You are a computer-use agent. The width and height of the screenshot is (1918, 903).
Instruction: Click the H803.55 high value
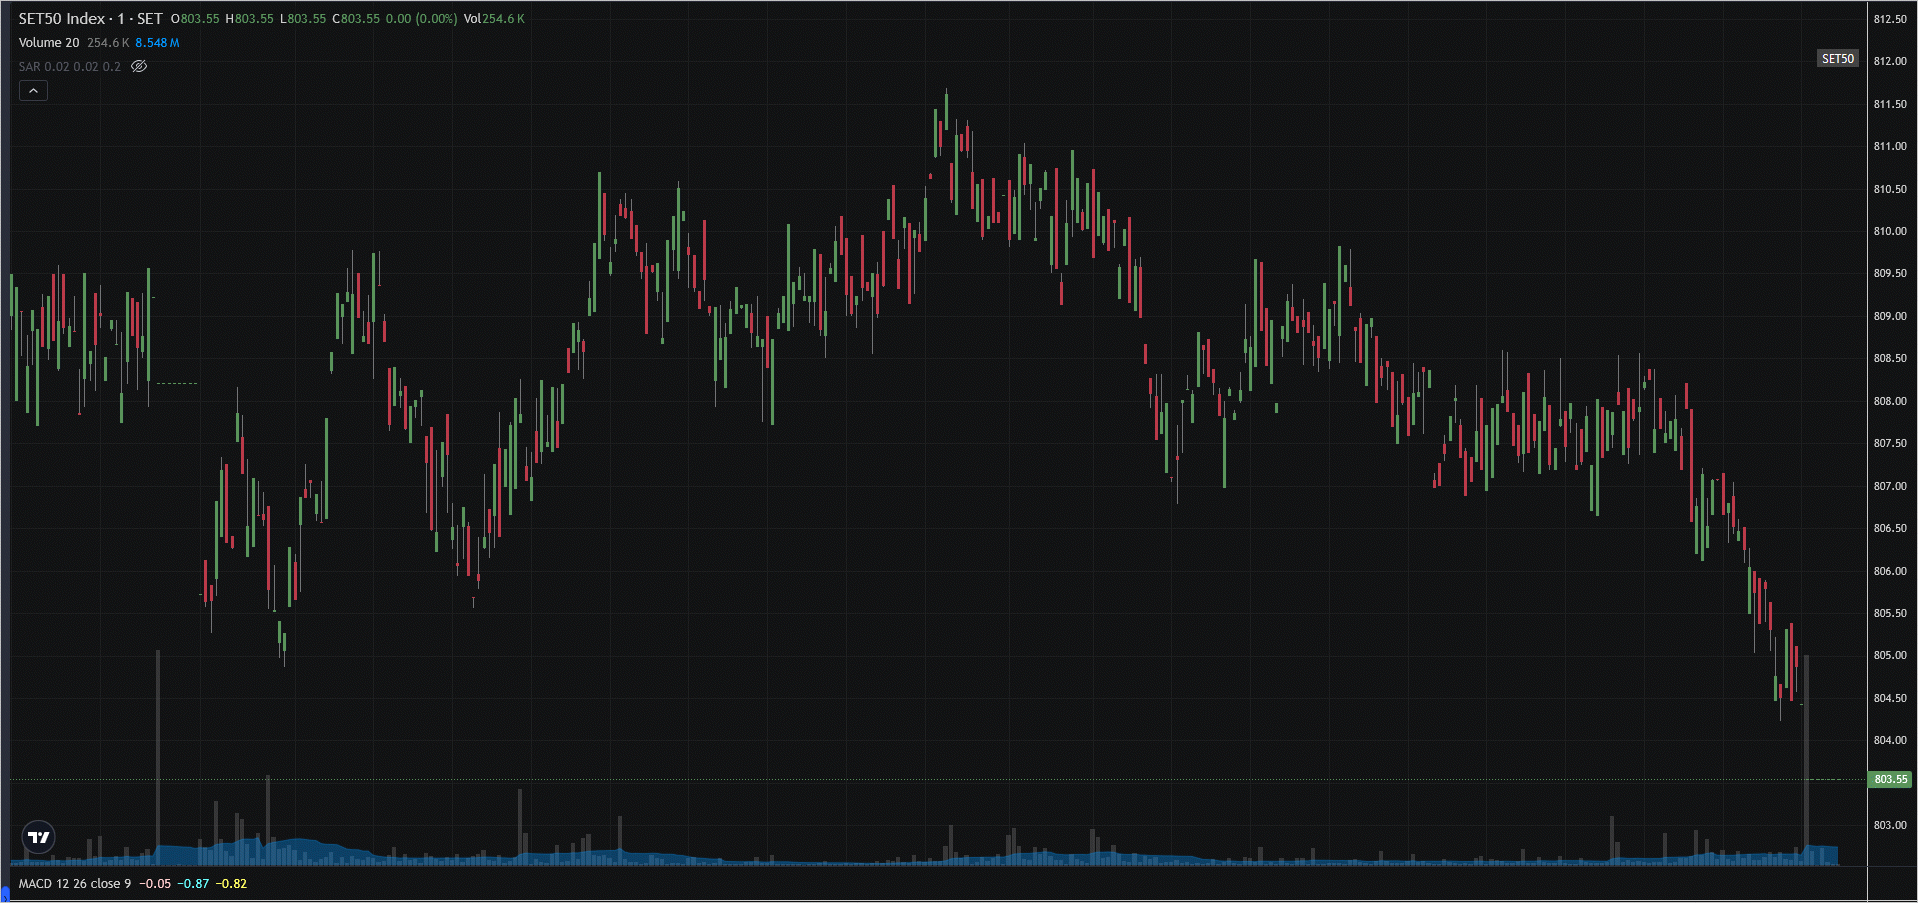(249, 19)
